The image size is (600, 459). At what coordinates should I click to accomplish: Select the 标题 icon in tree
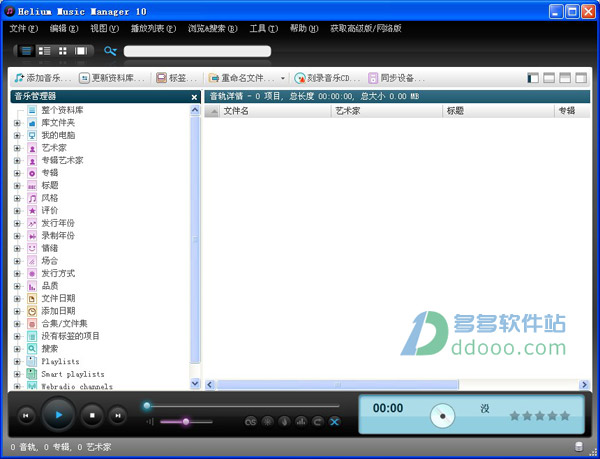(32, 186)
